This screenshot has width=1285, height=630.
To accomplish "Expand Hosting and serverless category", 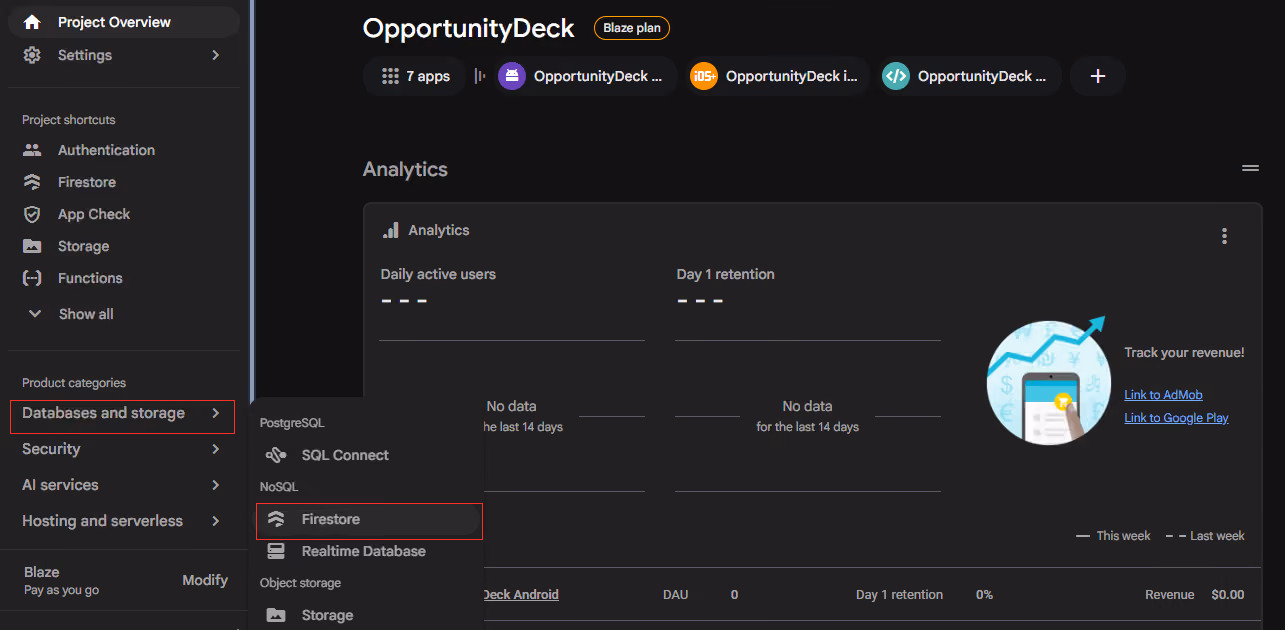I will click(122, 521).
